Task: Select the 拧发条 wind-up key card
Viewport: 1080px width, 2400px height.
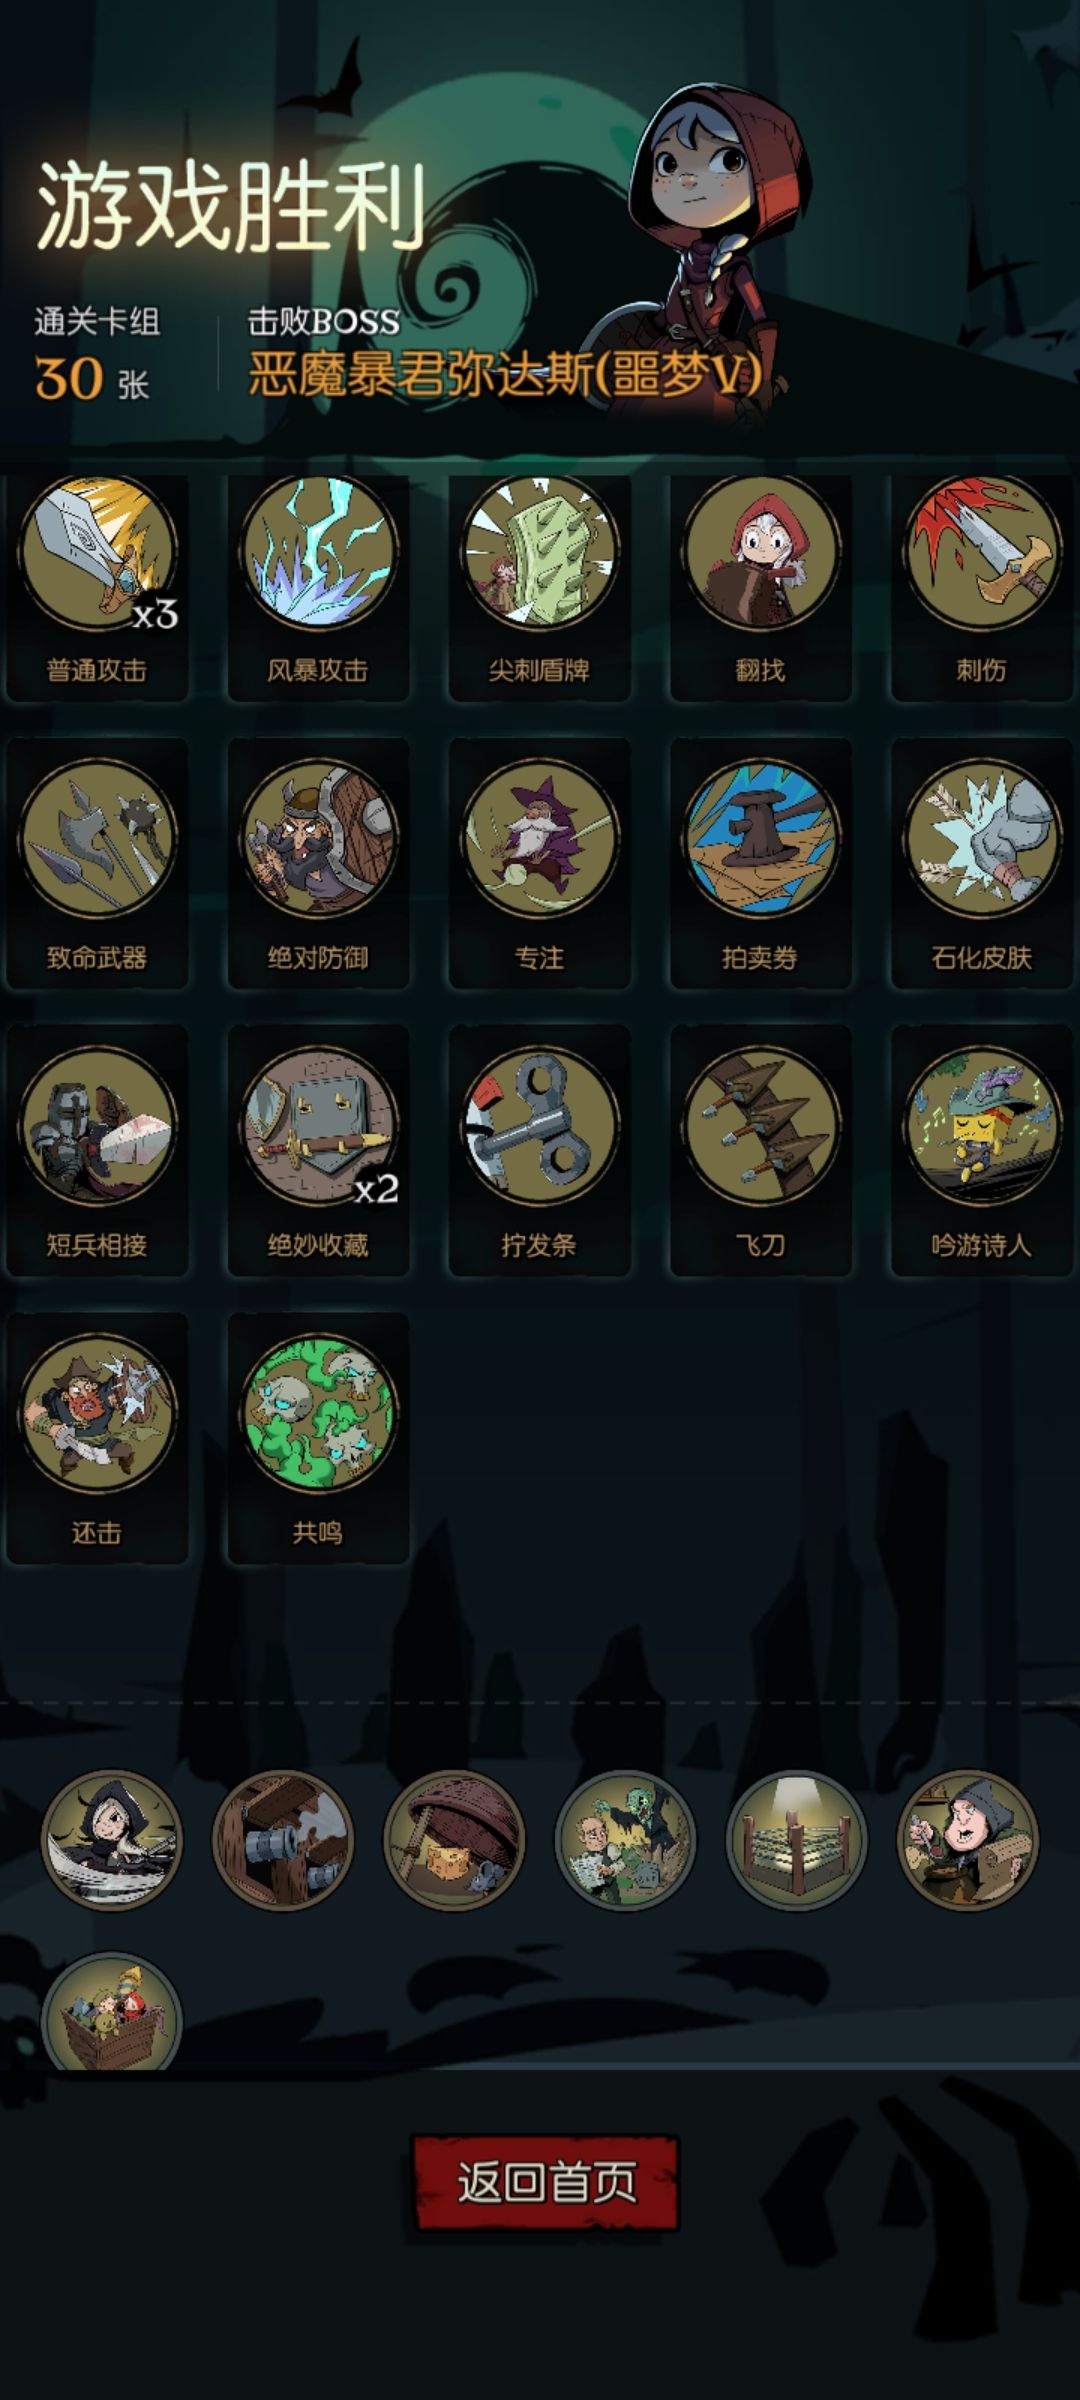Action: 539,1150
